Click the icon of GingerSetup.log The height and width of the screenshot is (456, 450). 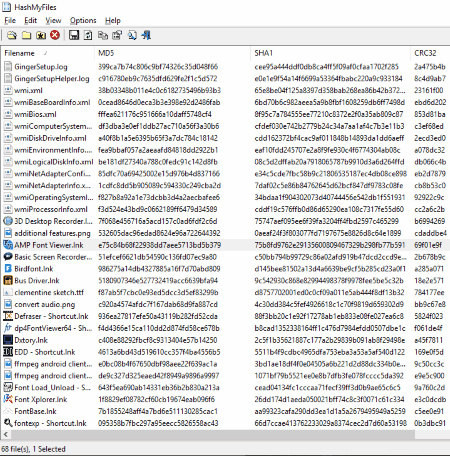point(8,67)
